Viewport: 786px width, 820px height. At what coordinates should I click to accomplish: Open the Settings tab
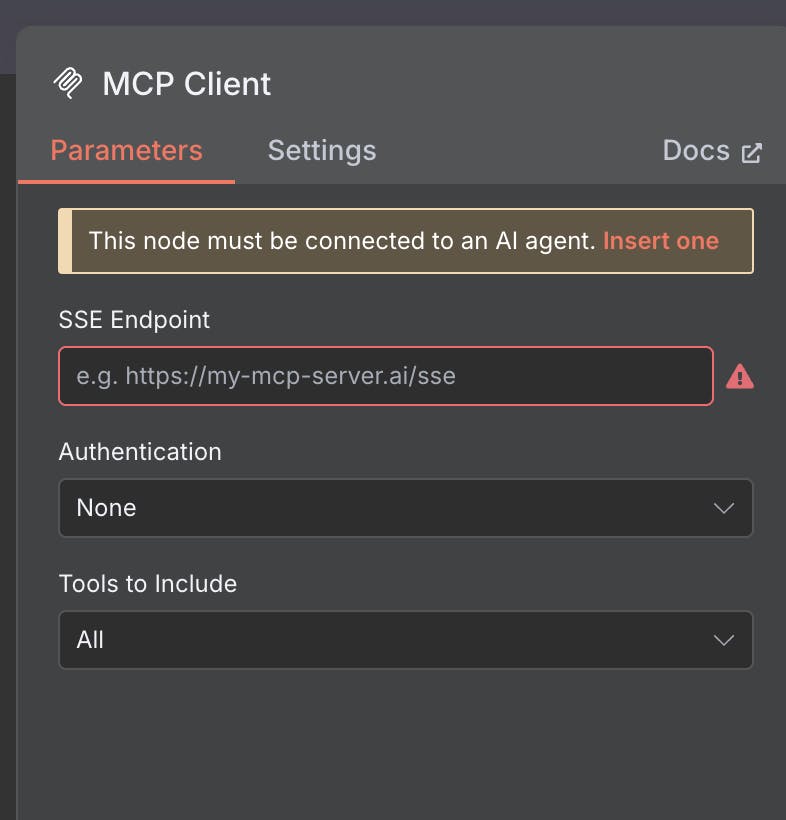322,151
